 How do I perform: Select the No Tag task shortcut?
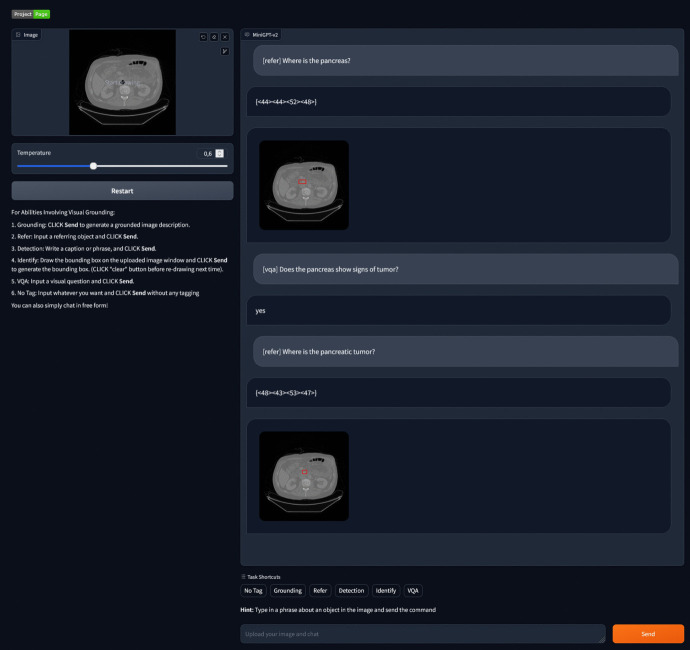point(253,591)
